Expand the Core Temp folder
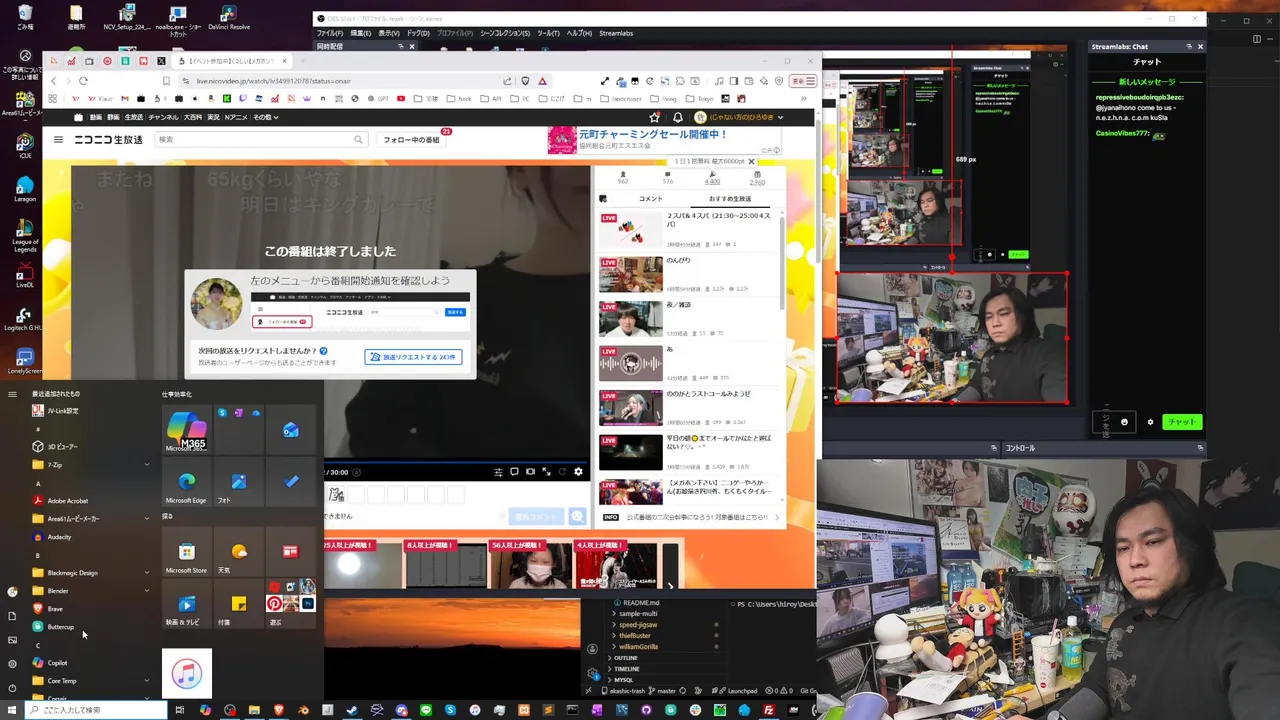 [90, 681]
